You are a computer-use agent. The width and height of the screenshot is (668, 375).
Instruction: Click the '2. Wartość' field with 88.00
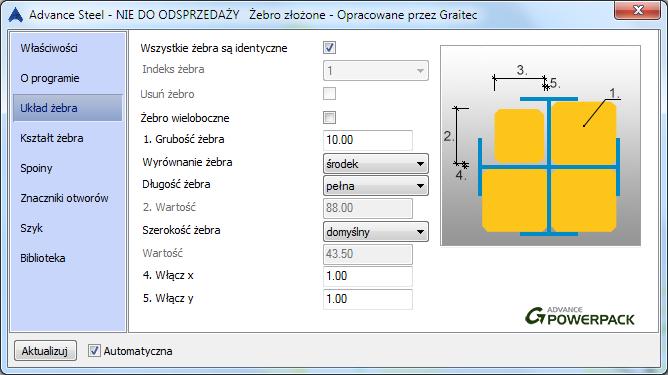368,208
